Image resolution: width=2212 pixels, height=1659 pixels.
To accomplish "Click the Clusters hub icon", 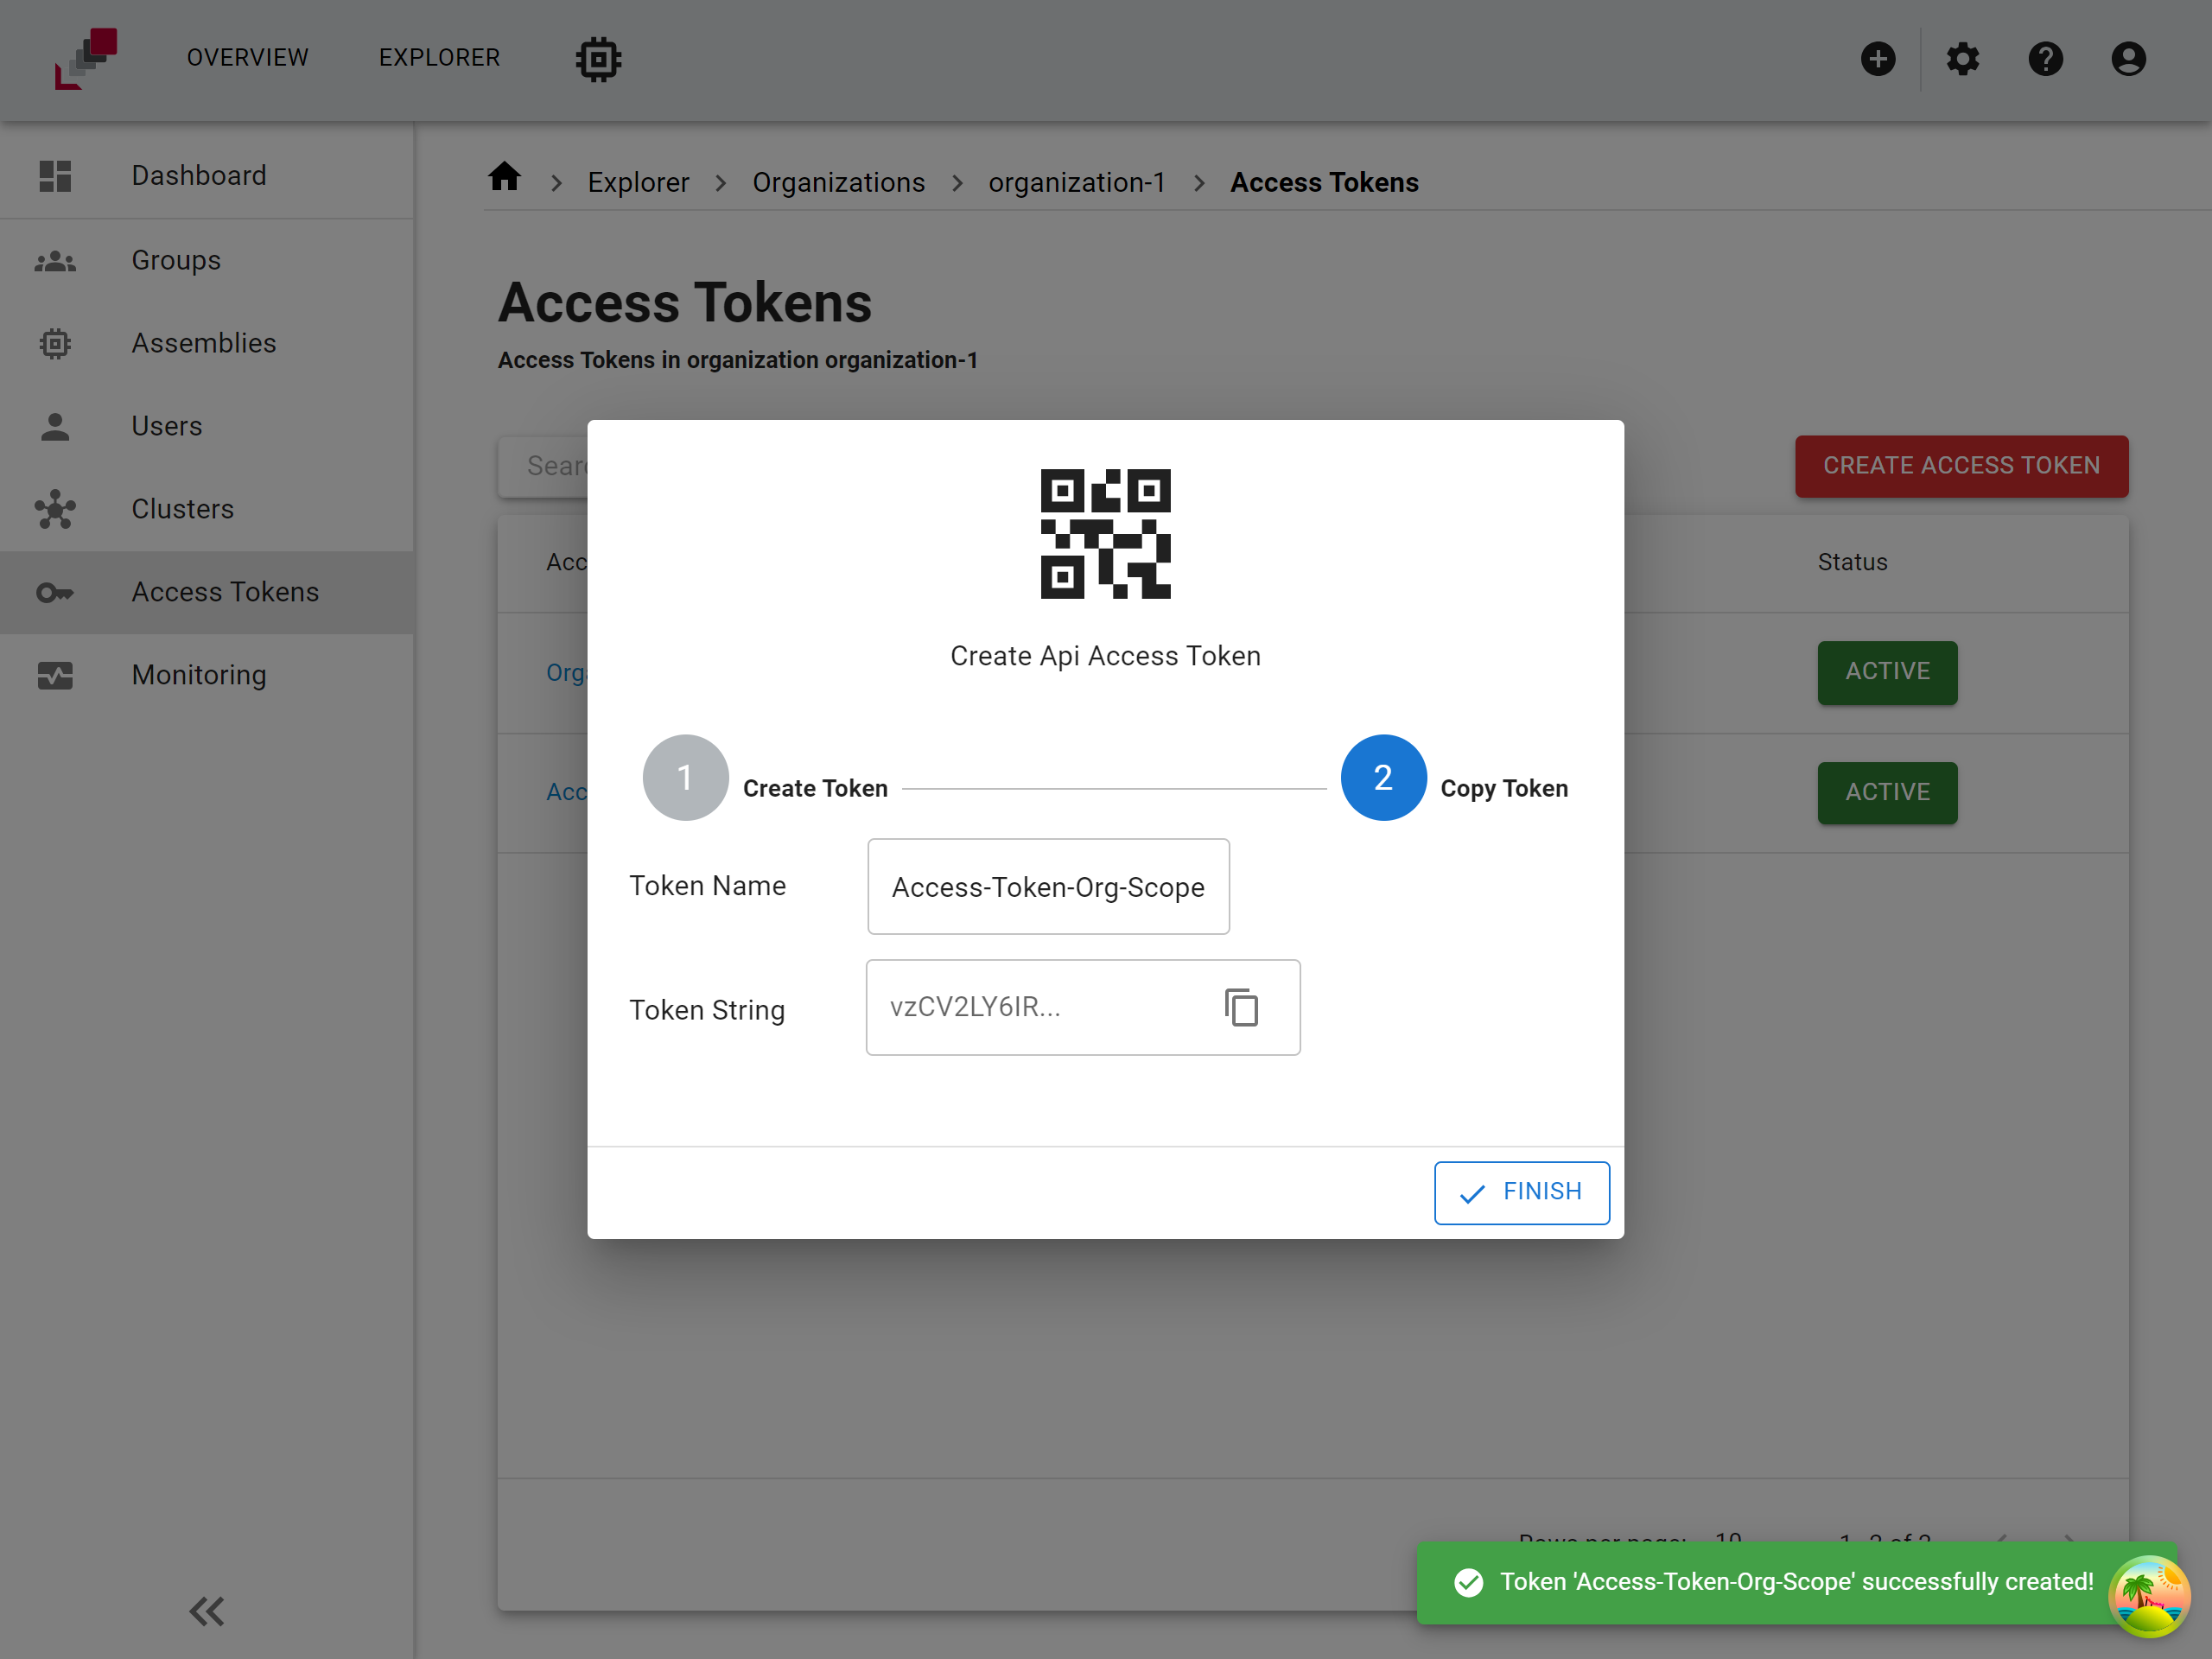I will tap(55, 509).
